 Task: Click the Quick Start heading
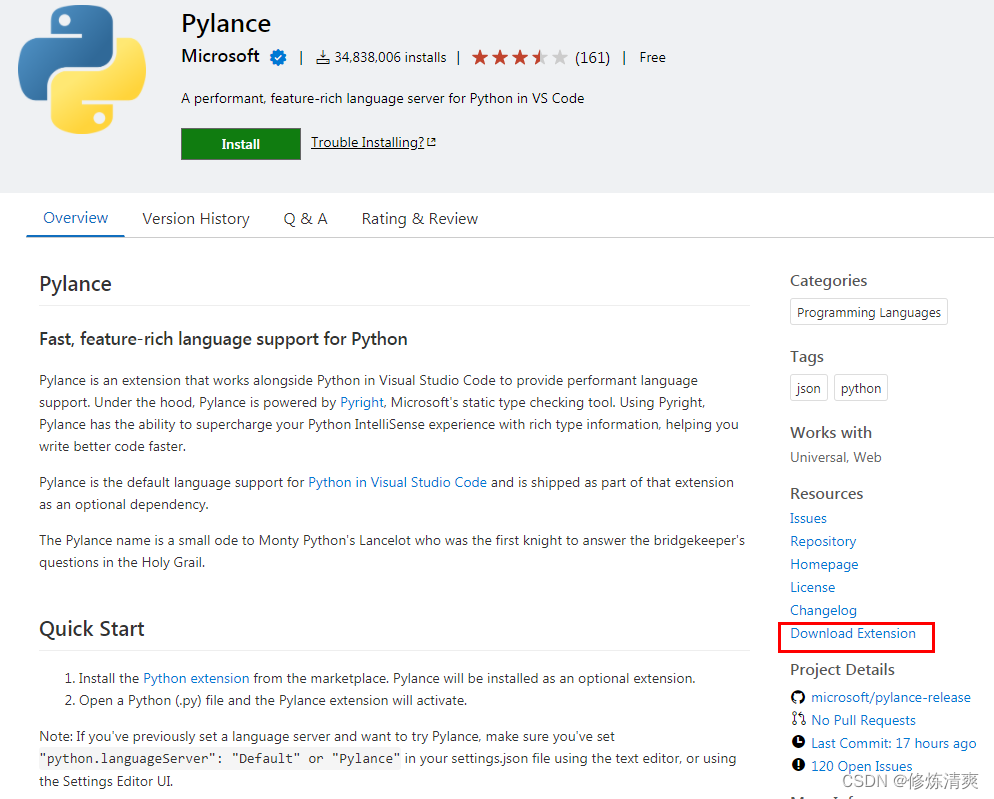(92, 629)
